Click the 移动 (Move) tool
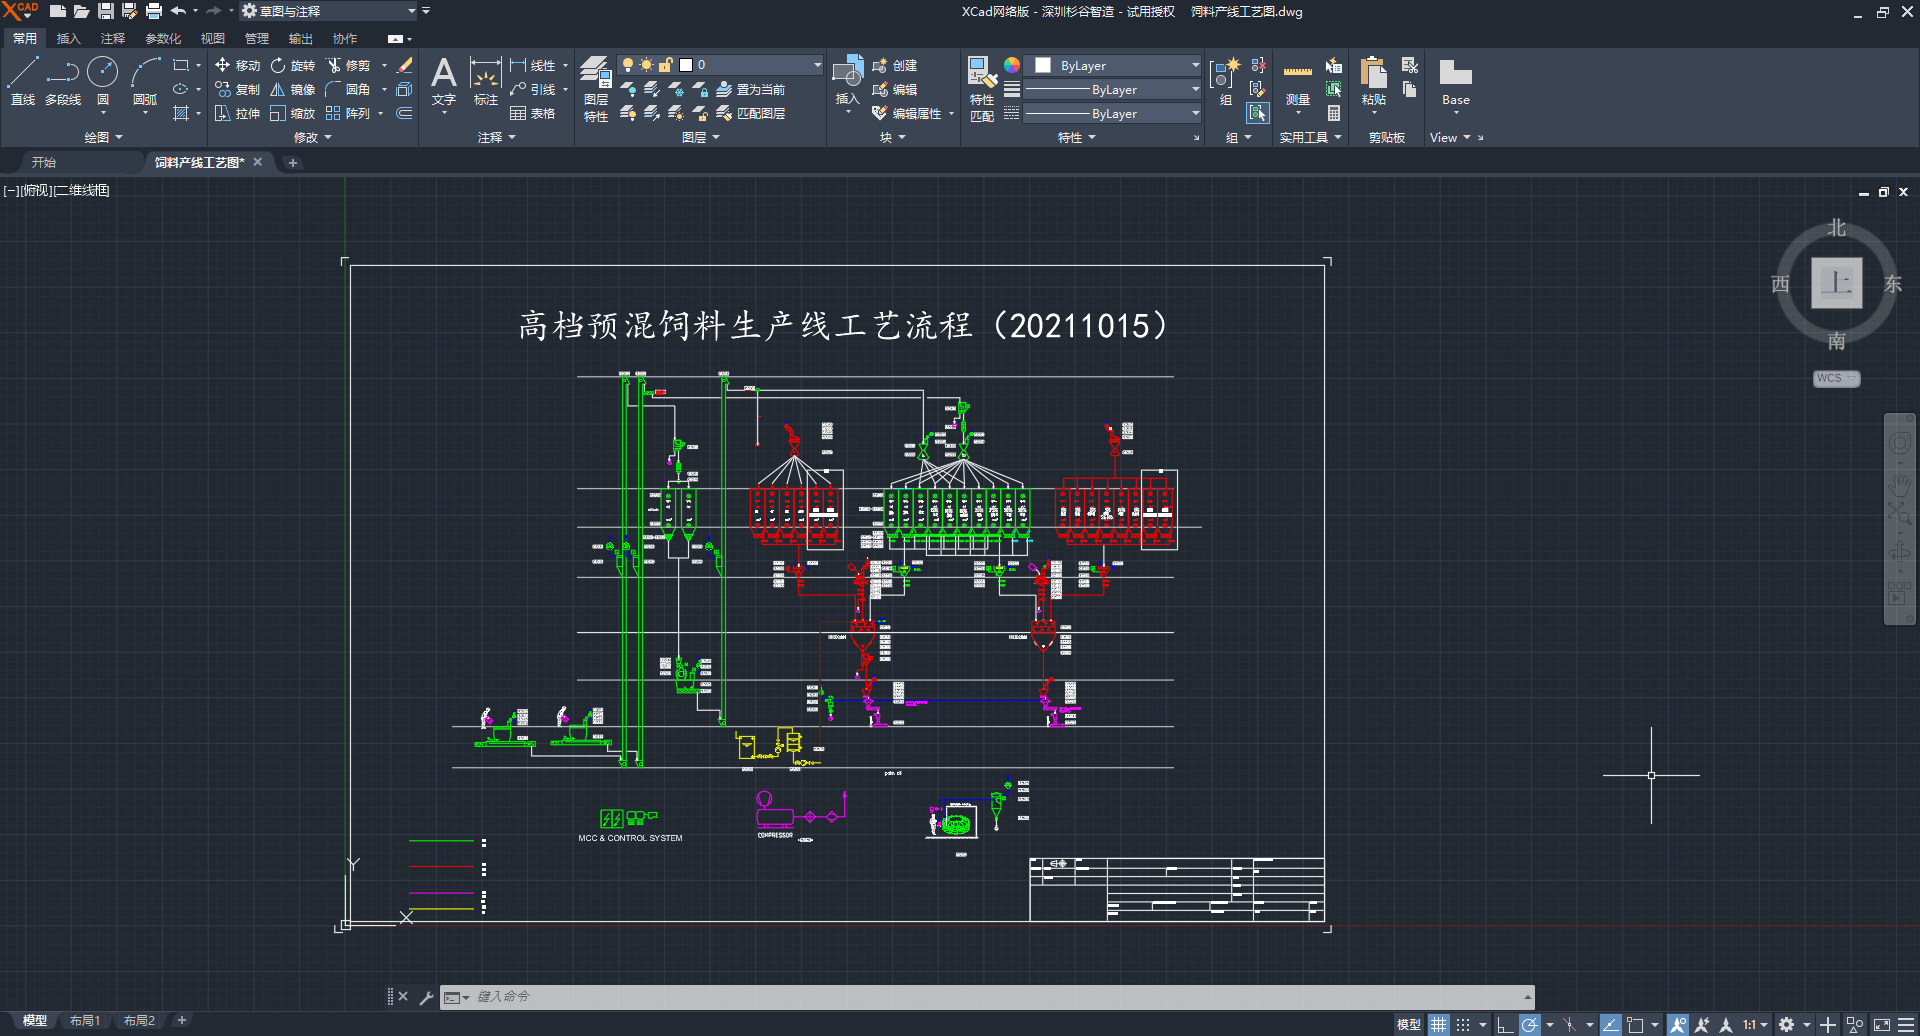The height and width of the screenshot is (1036, 1920). tap(237, 65)
